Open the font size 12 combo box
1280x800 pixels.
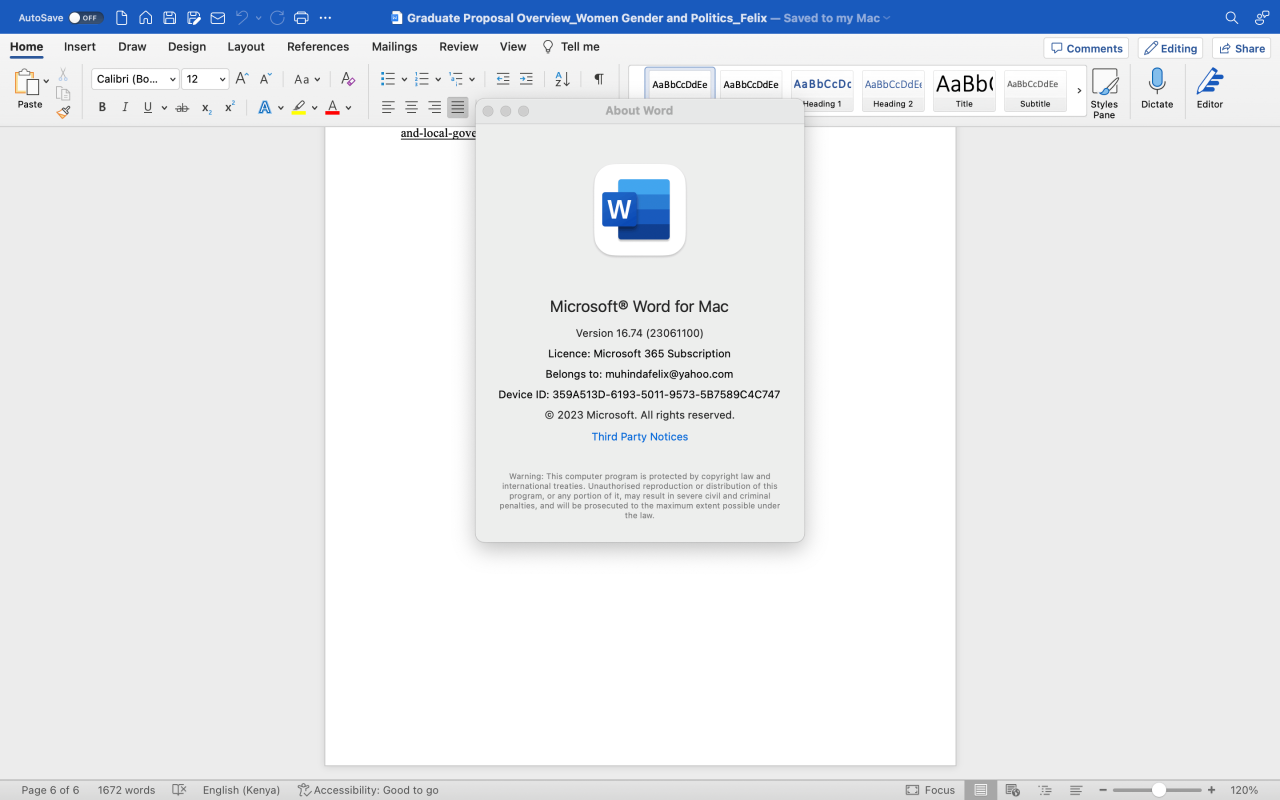point(205,79)
